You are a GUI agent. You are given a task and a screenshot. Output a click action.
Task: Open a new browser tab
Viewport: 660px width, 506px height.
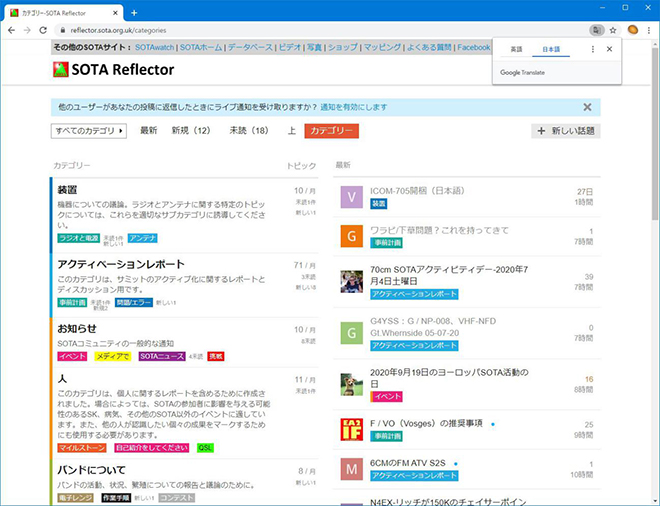(x=134, y=13)
